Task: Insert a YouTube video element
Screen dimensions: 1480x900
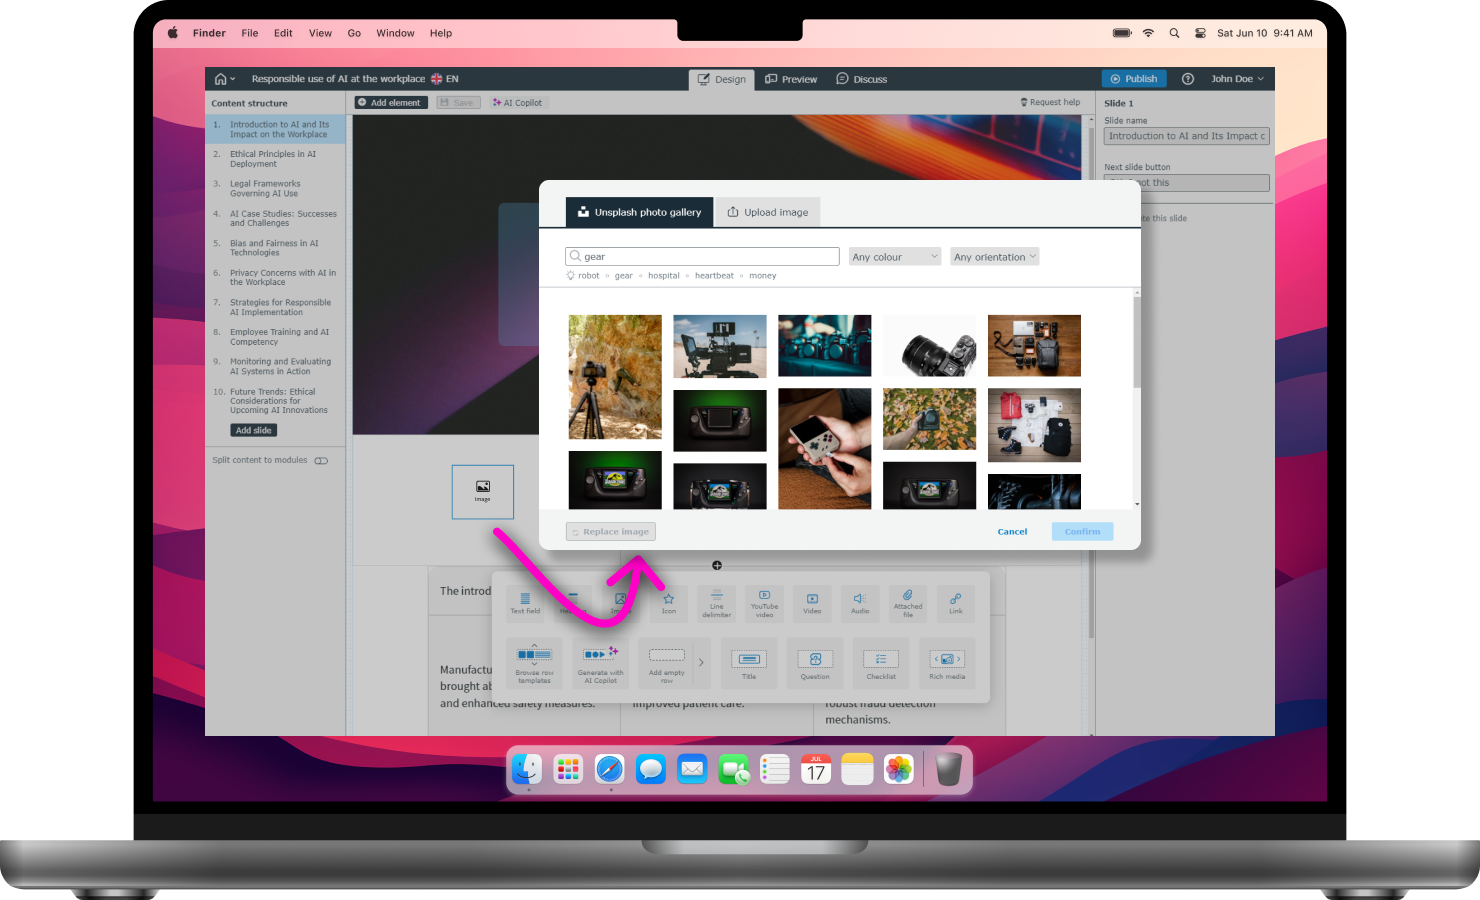Action: pyautogui.click(x=764, y=603)
